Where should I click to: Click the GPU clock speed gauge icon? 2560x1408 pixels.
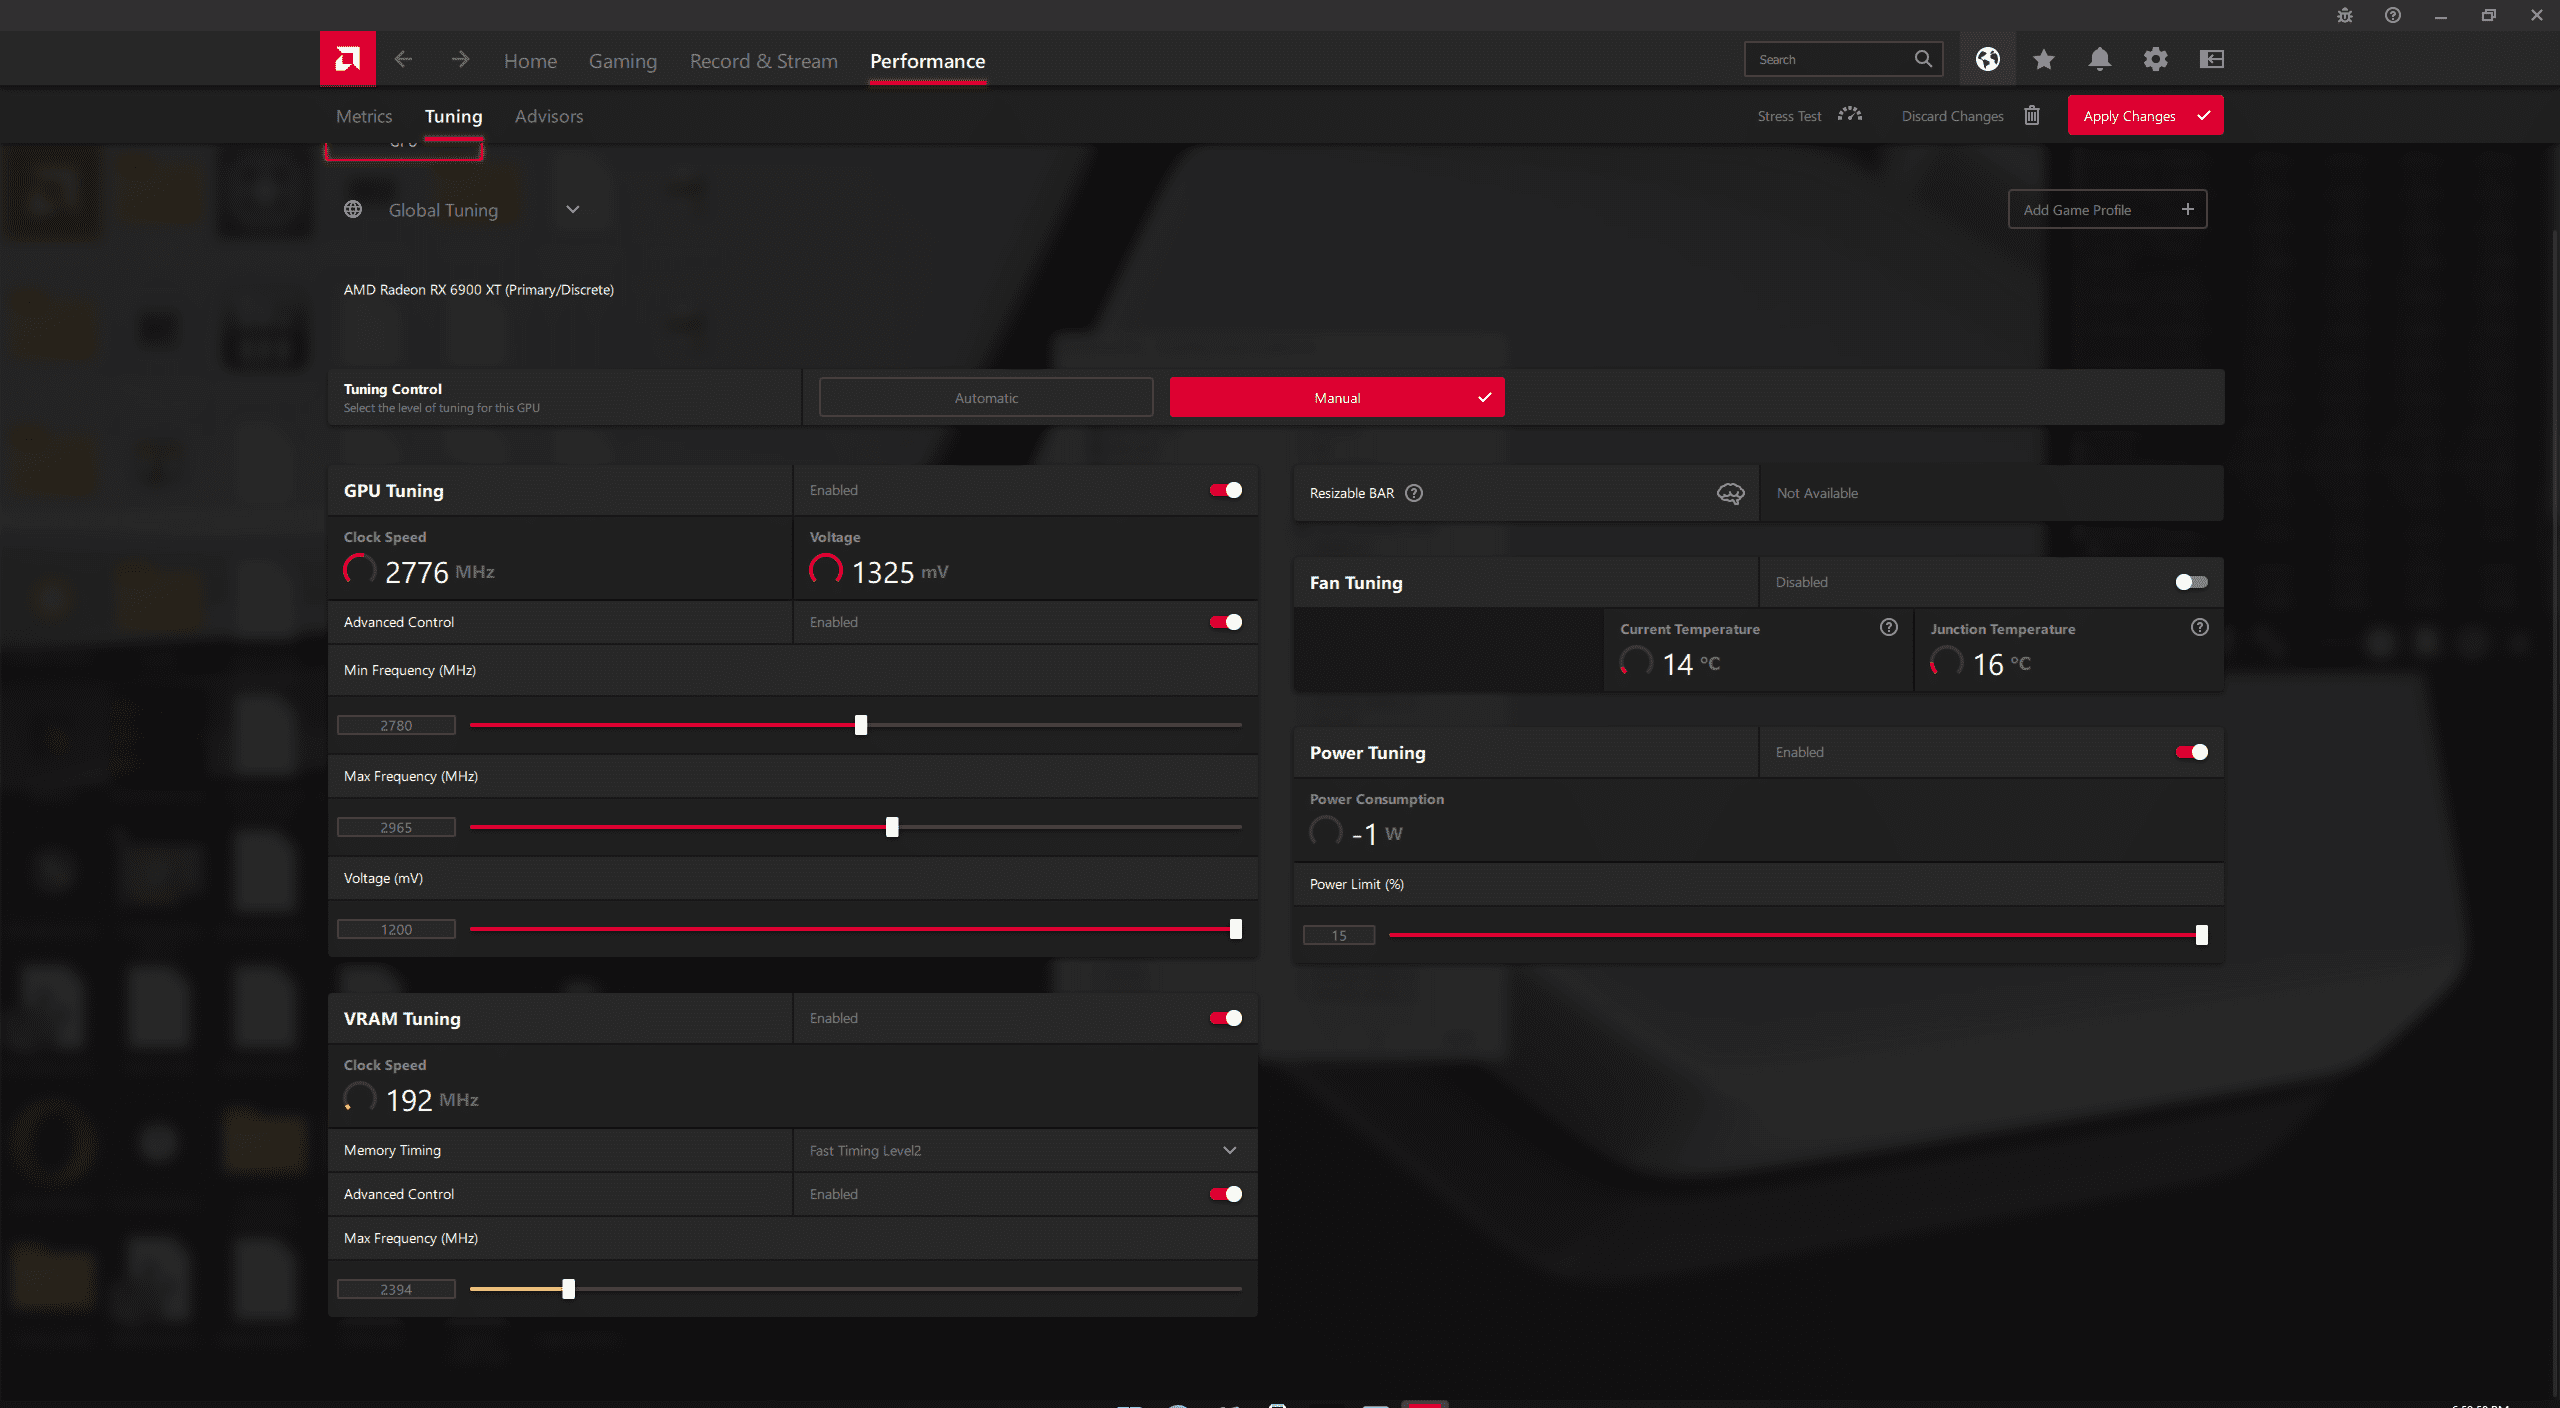point(360,571)
